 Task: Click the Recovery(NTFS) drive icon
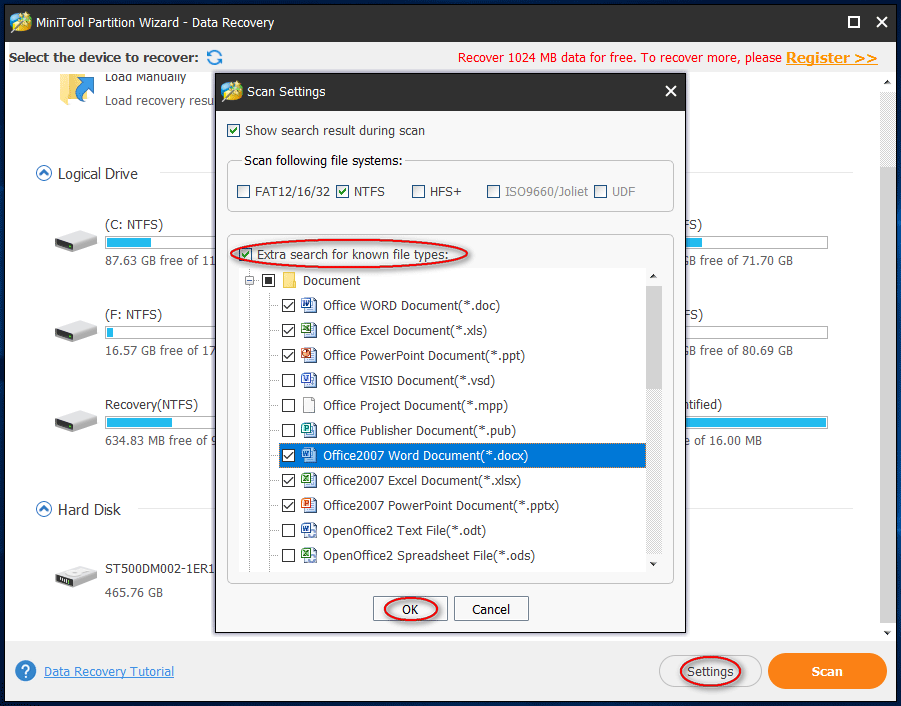[x=76, y=421]
